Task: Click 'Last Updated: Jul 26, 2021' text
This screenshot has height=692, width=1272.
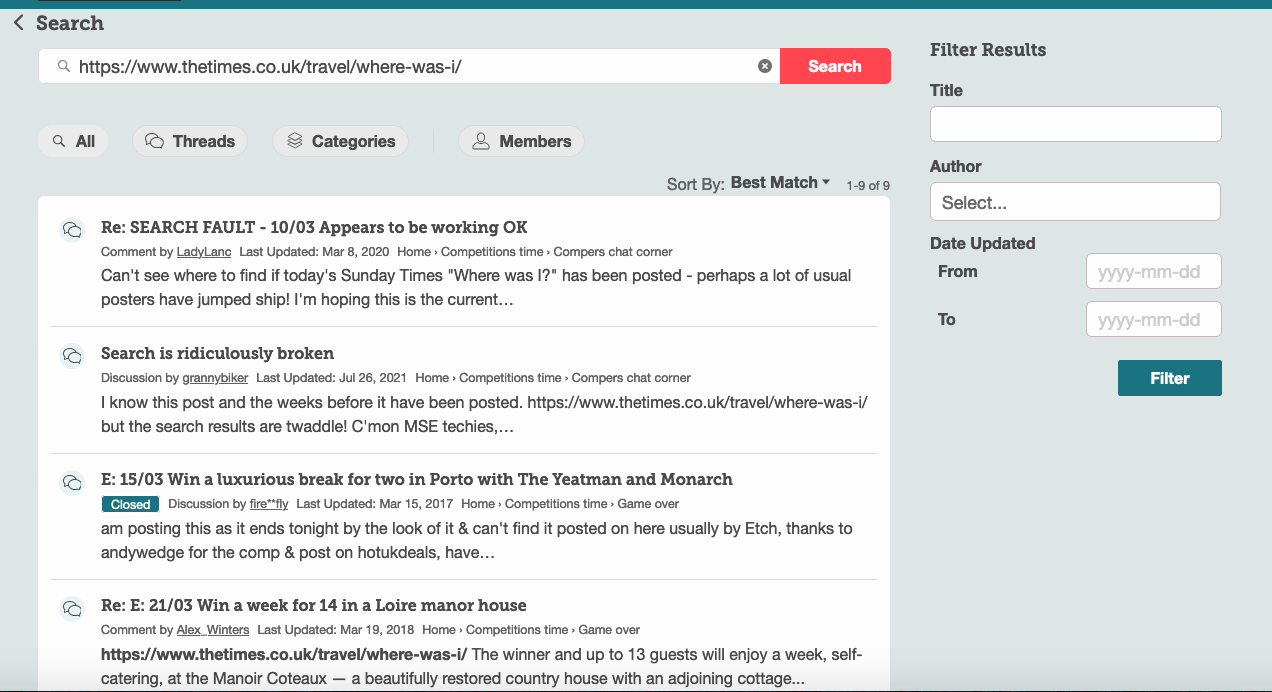Action: point(332,378)
